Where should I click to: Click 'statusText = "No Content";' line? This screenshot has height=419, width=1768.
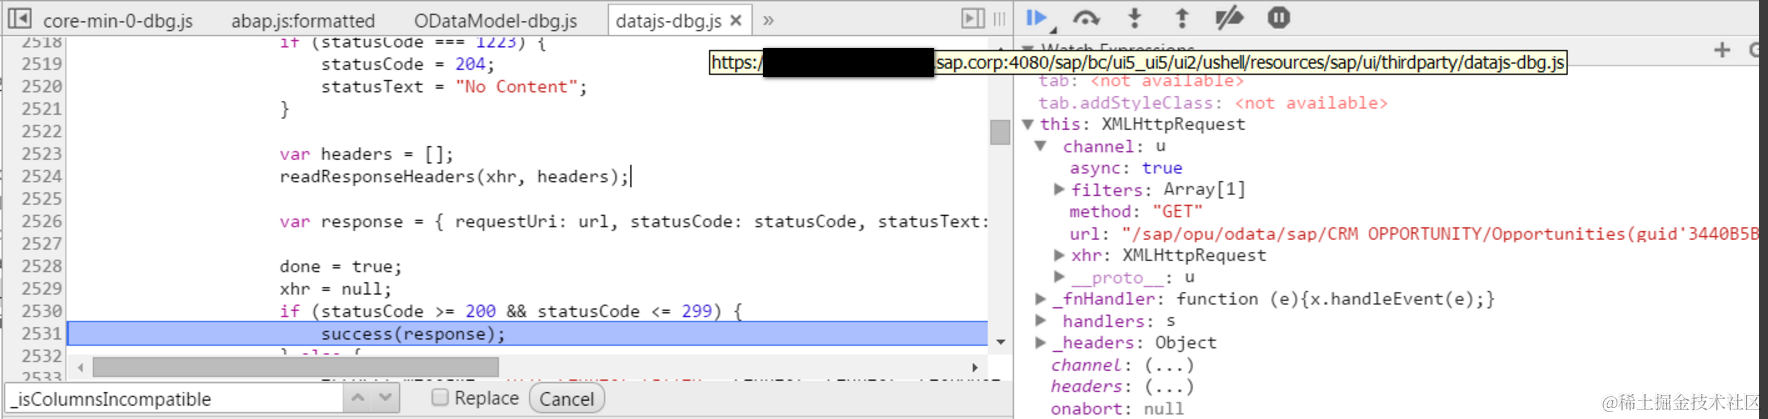454,87
